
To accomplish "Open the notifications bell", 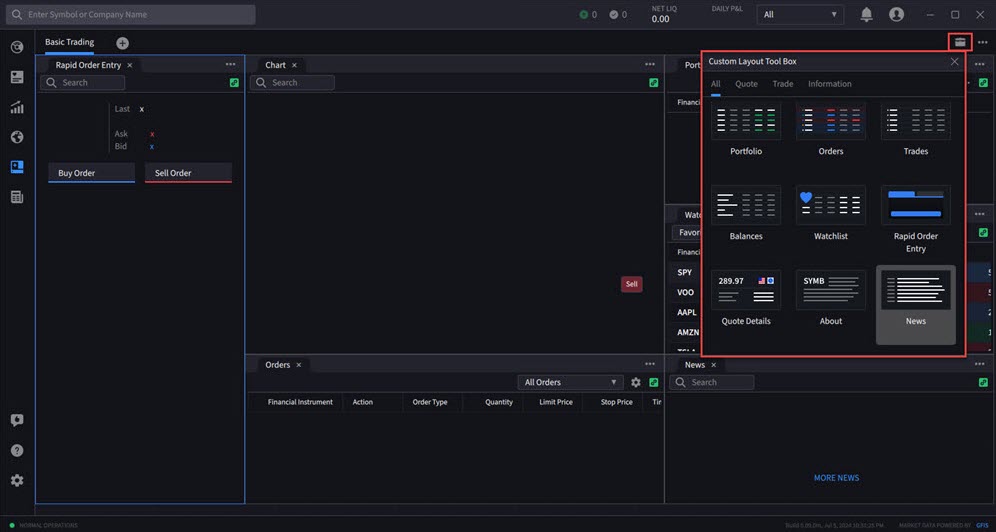I will [866, 15].
